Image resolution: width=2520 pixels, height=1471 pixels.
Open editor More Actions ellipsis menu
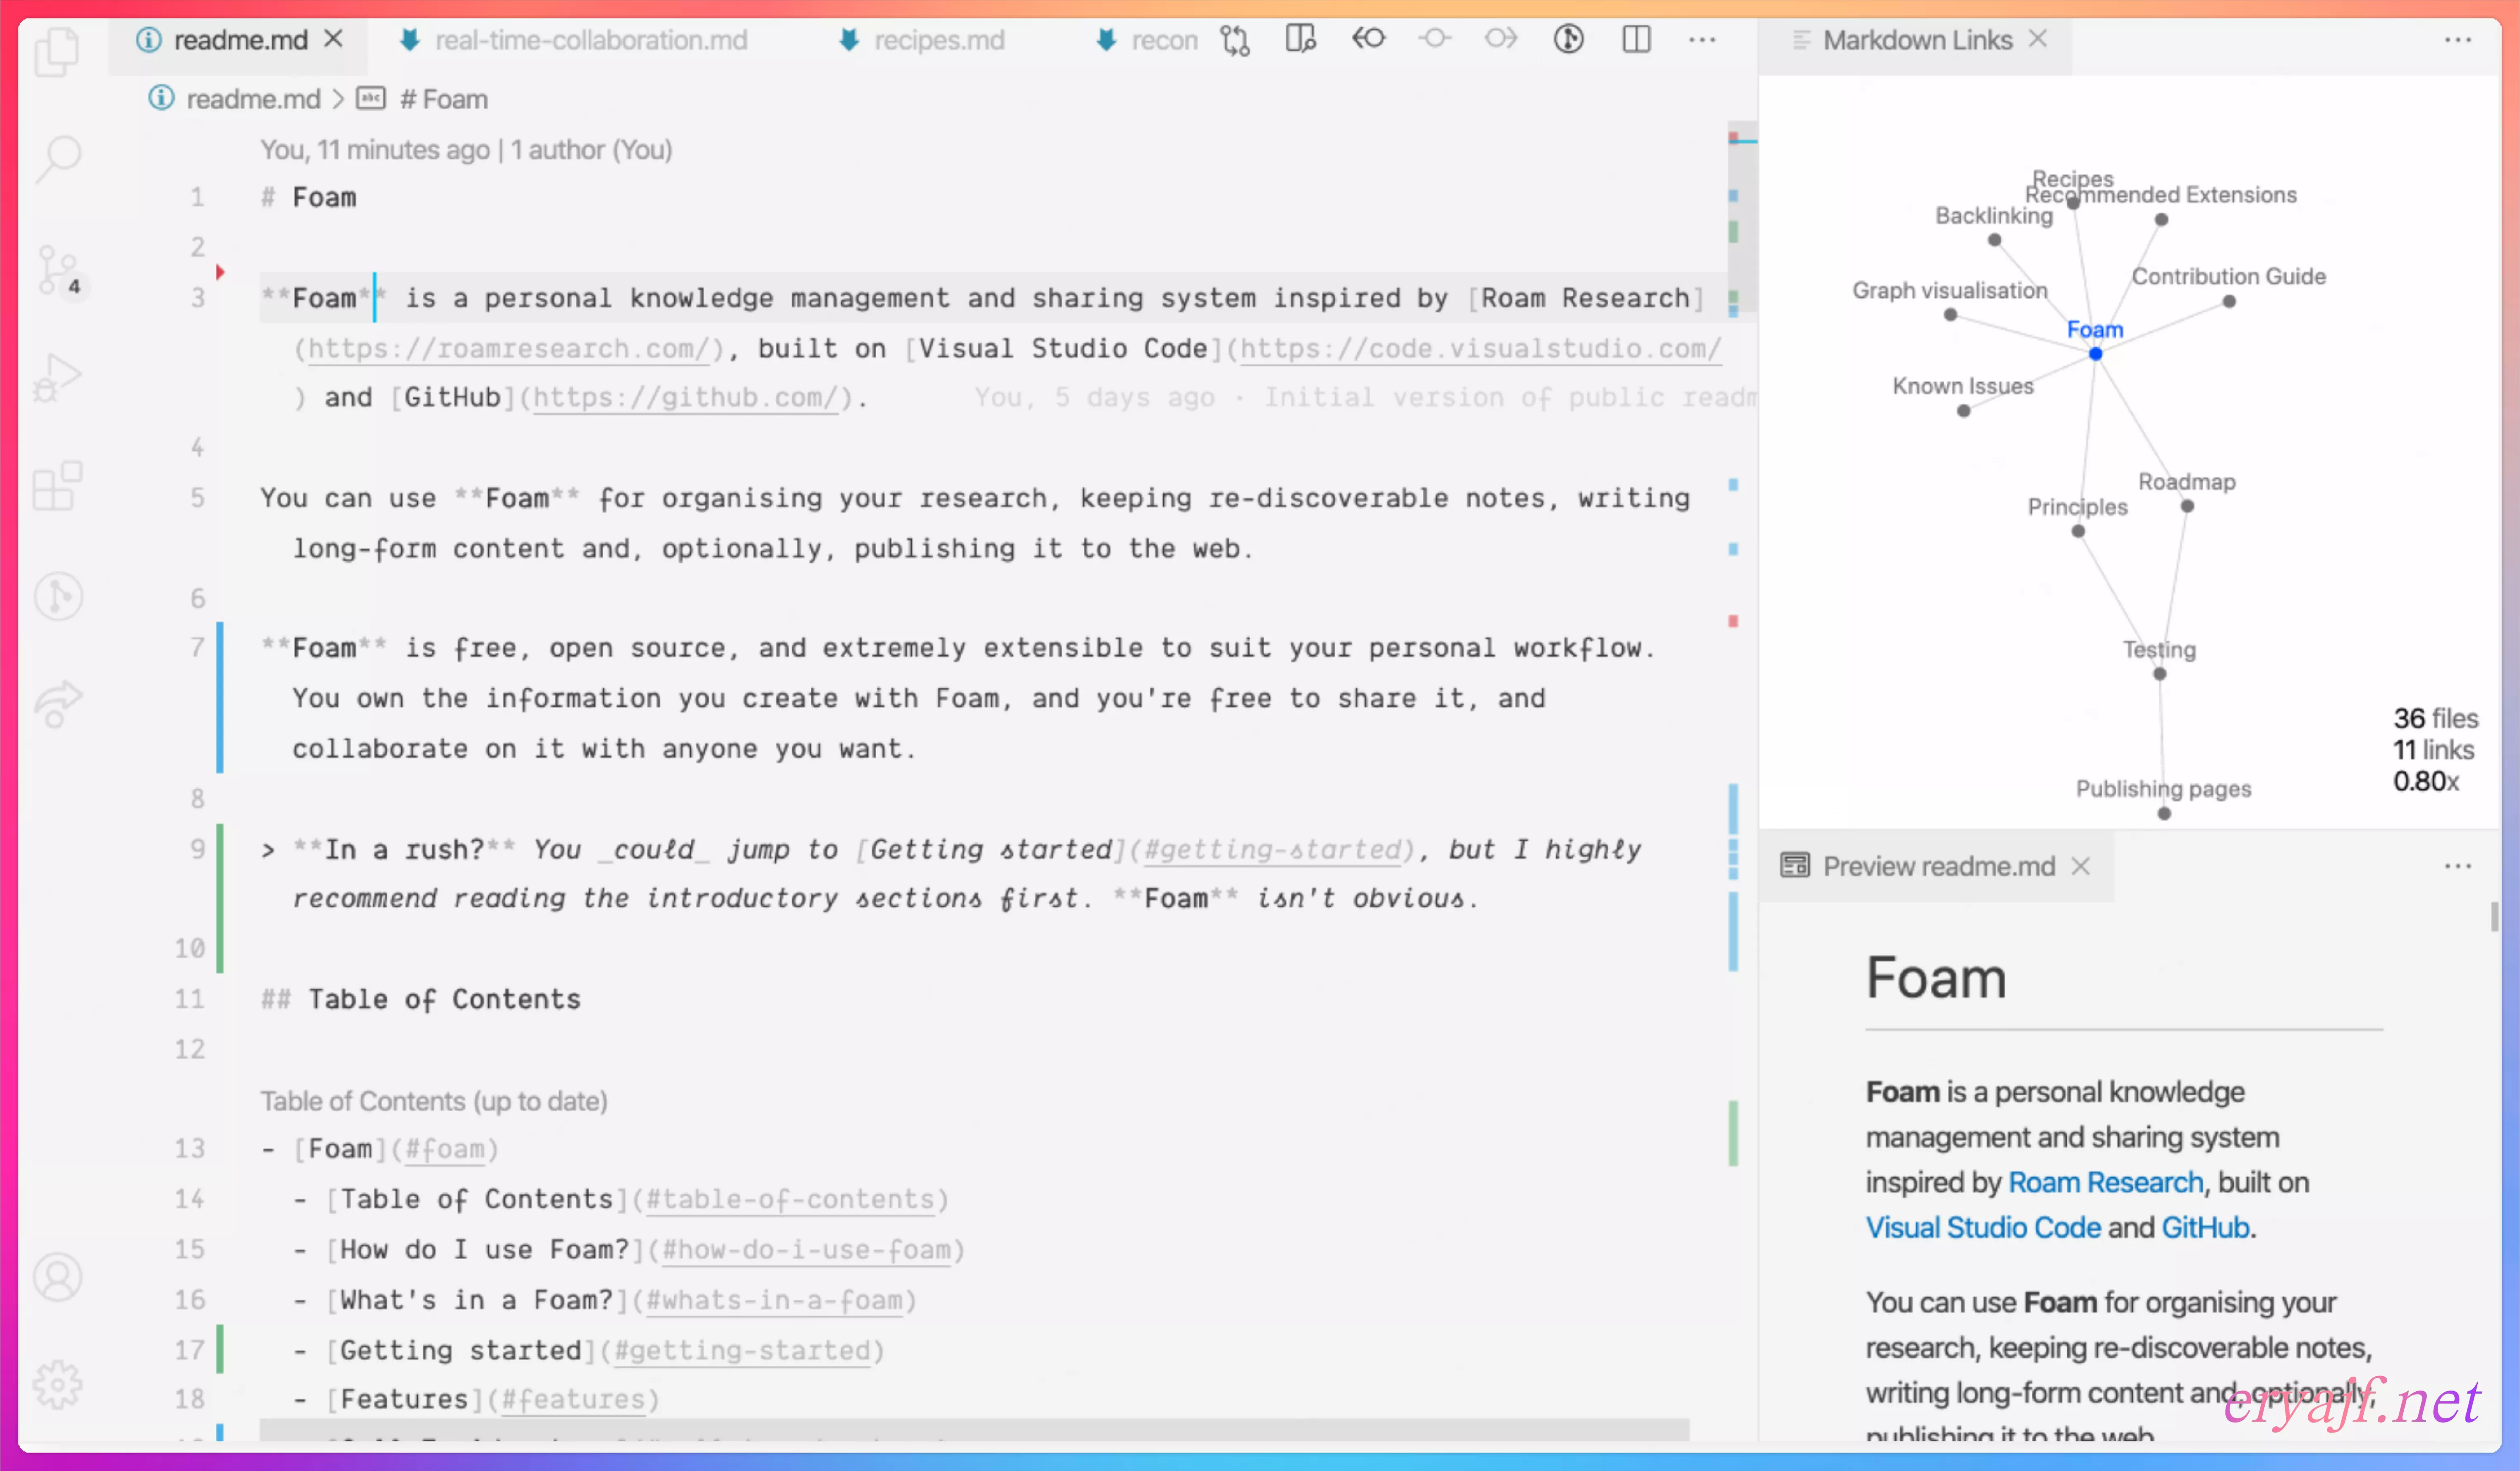pyautogui.click(x=1702, y=40)
